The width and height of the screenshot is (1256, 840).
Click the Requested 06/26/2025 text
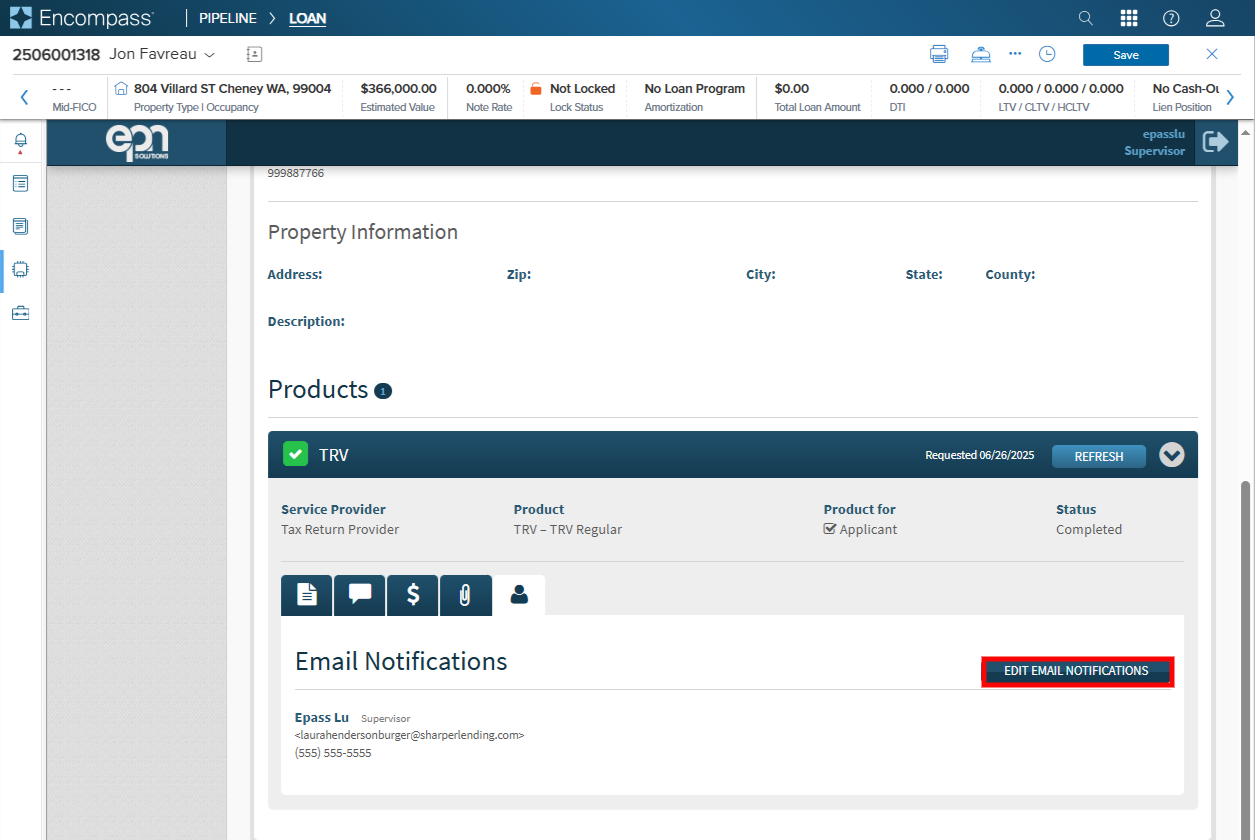click(x=980, y=455)
